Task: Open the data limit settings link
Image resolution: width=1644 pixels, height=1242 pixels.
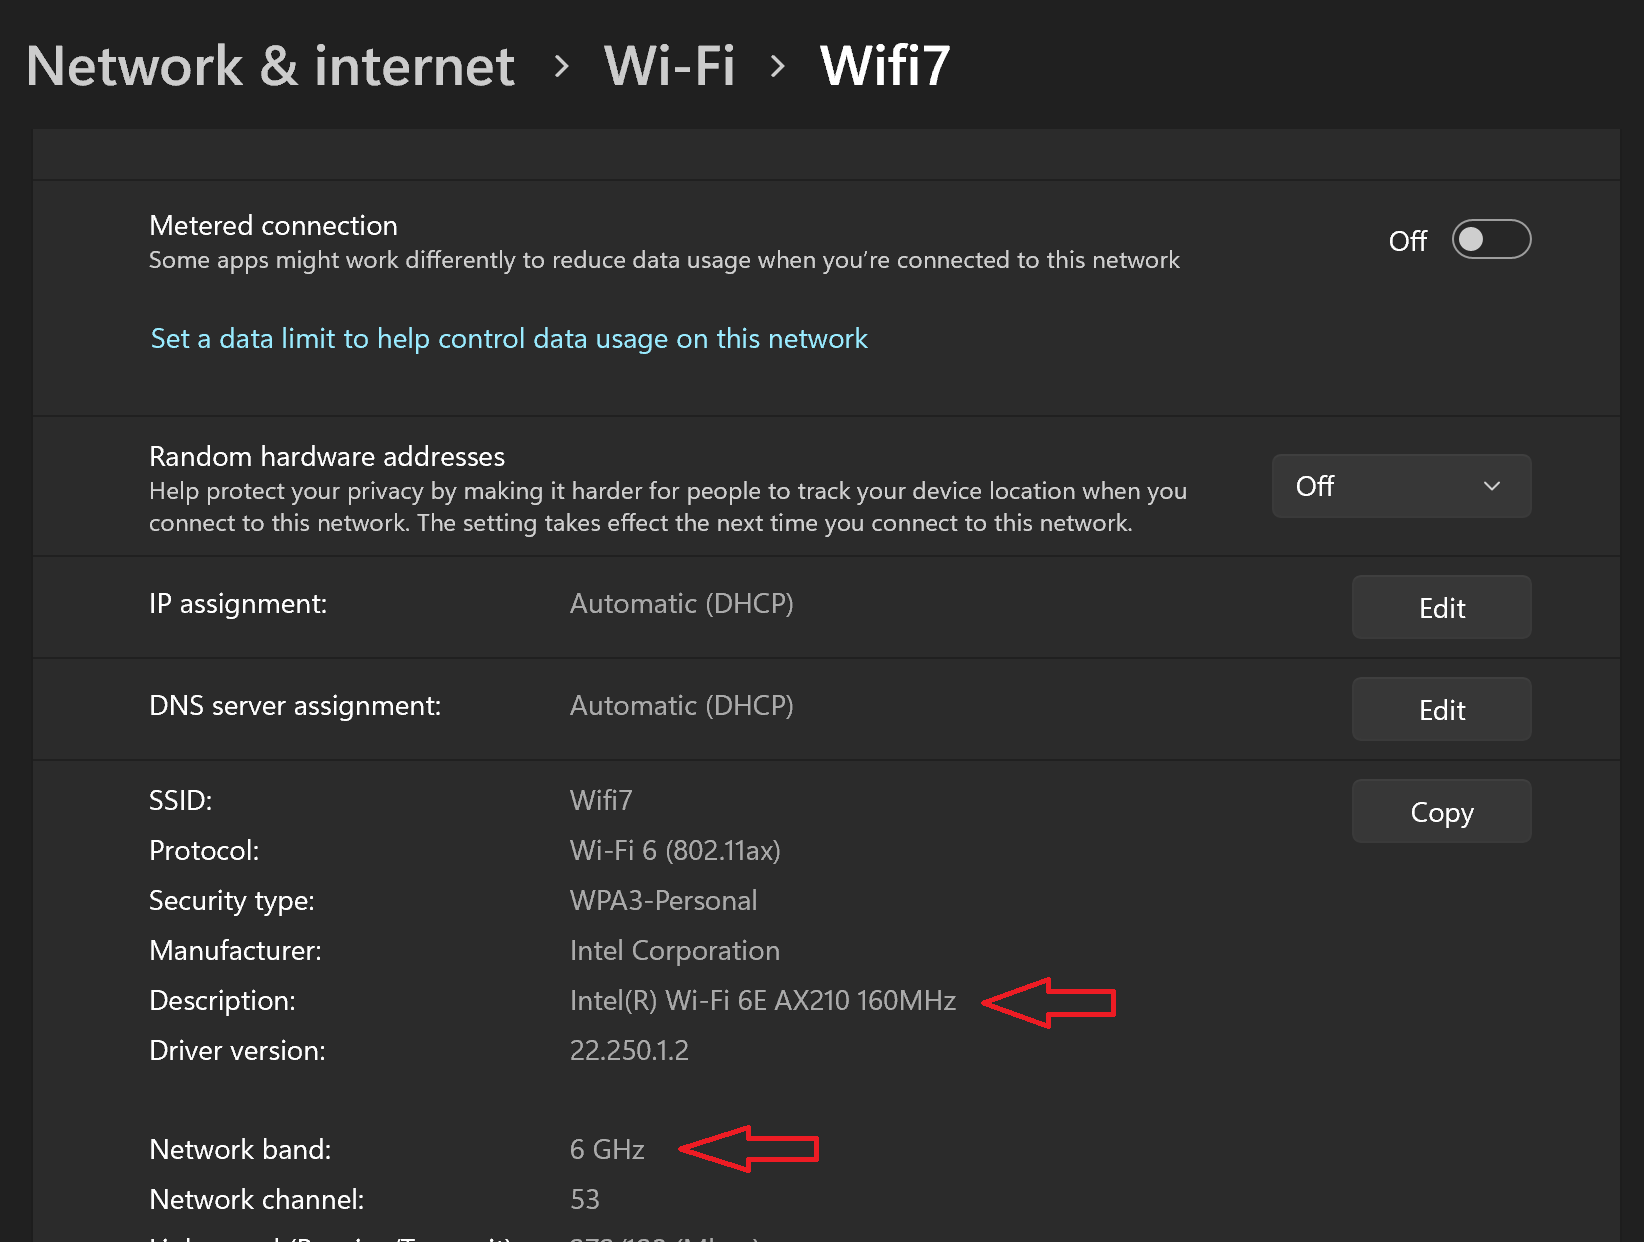Action: click(x=509, y=339)
